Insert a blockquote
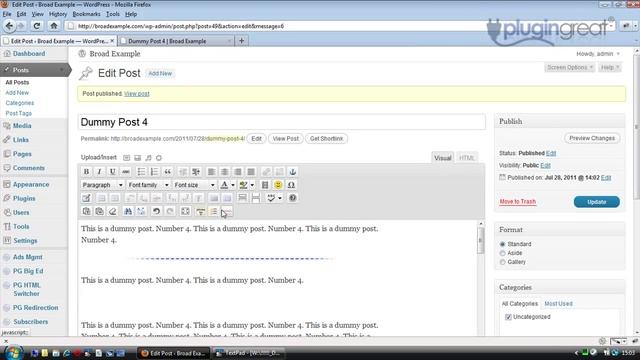Viewport: 640px width, 360px height. (x=167, y=172)
